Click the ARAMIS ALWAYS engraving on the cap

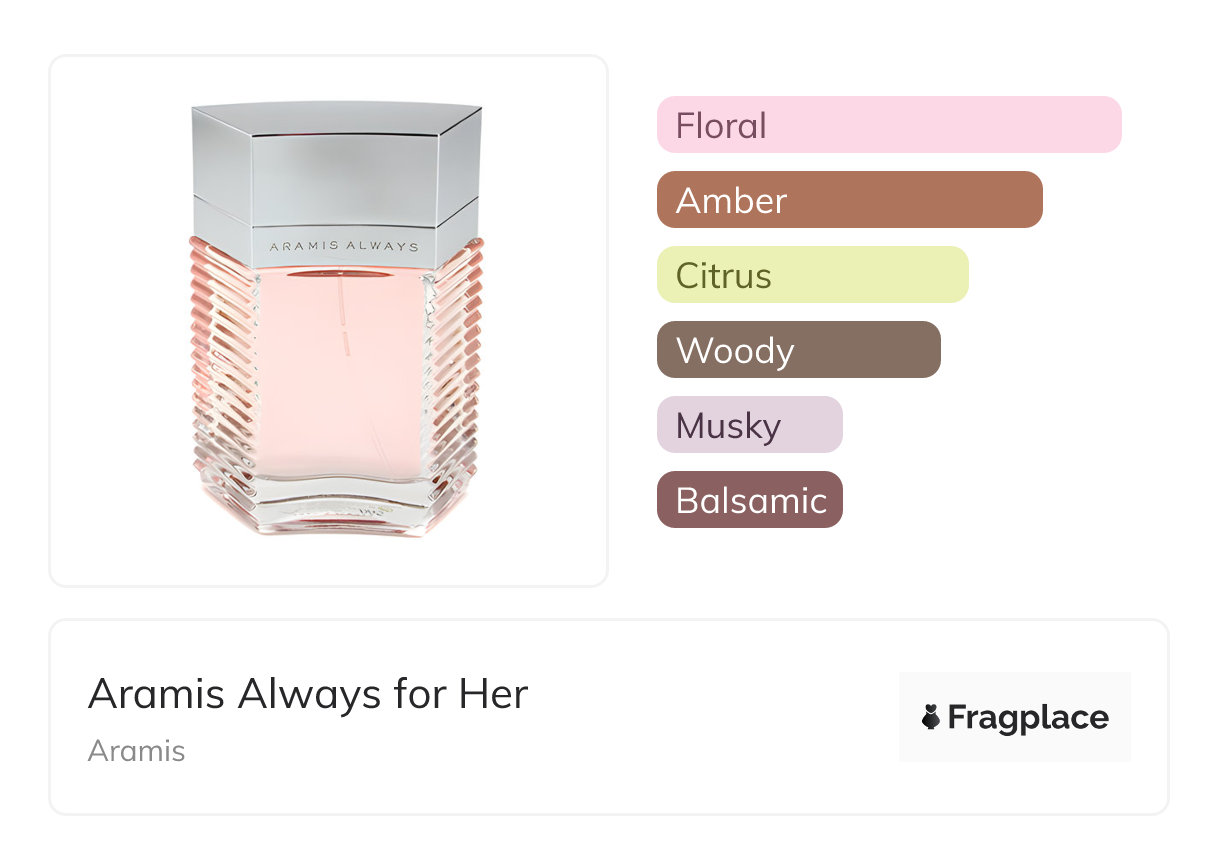[343, 245]
